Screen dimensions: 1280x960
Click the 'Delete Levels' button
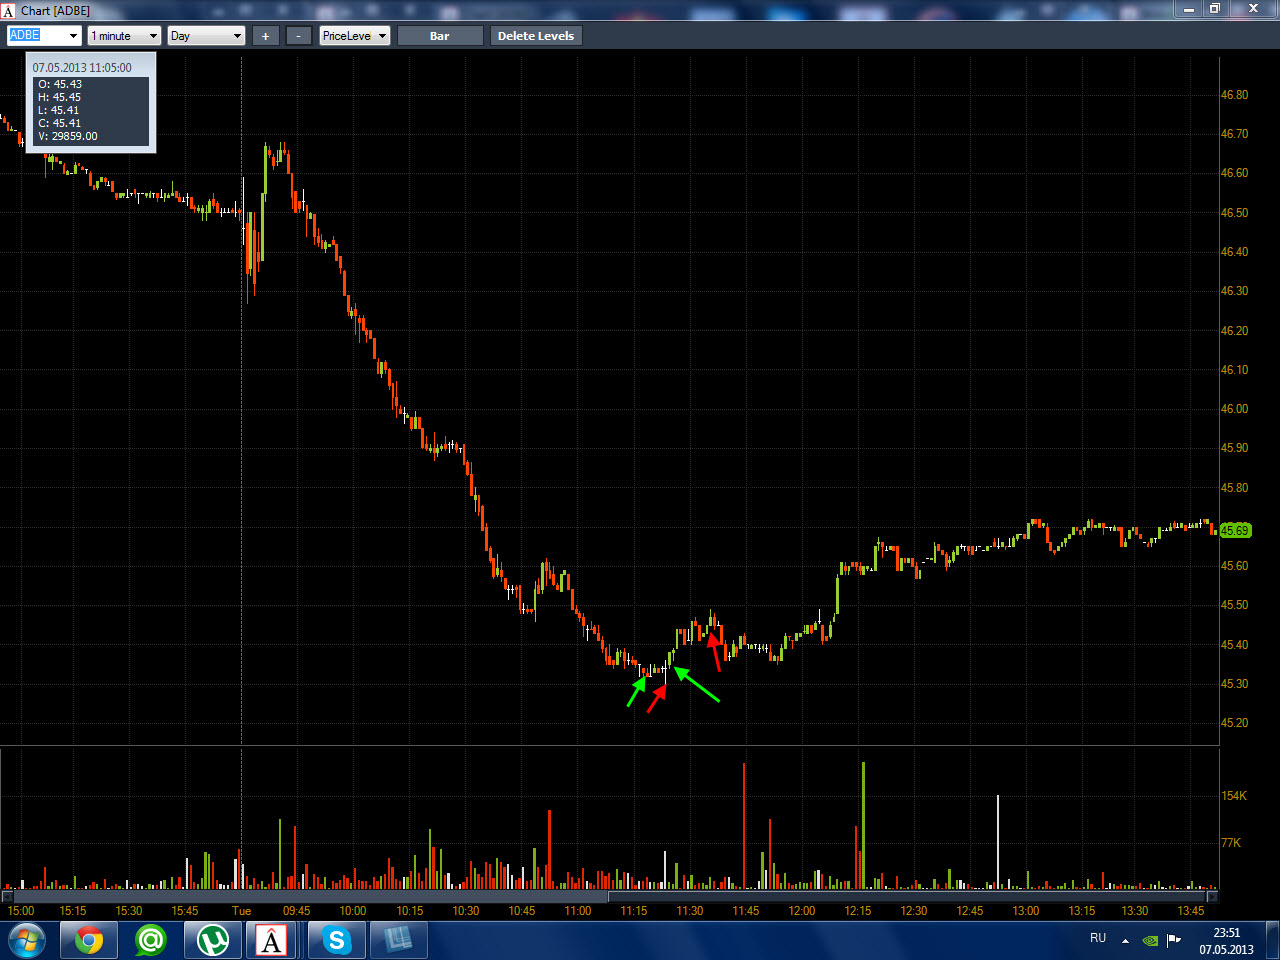click(536, 36)
